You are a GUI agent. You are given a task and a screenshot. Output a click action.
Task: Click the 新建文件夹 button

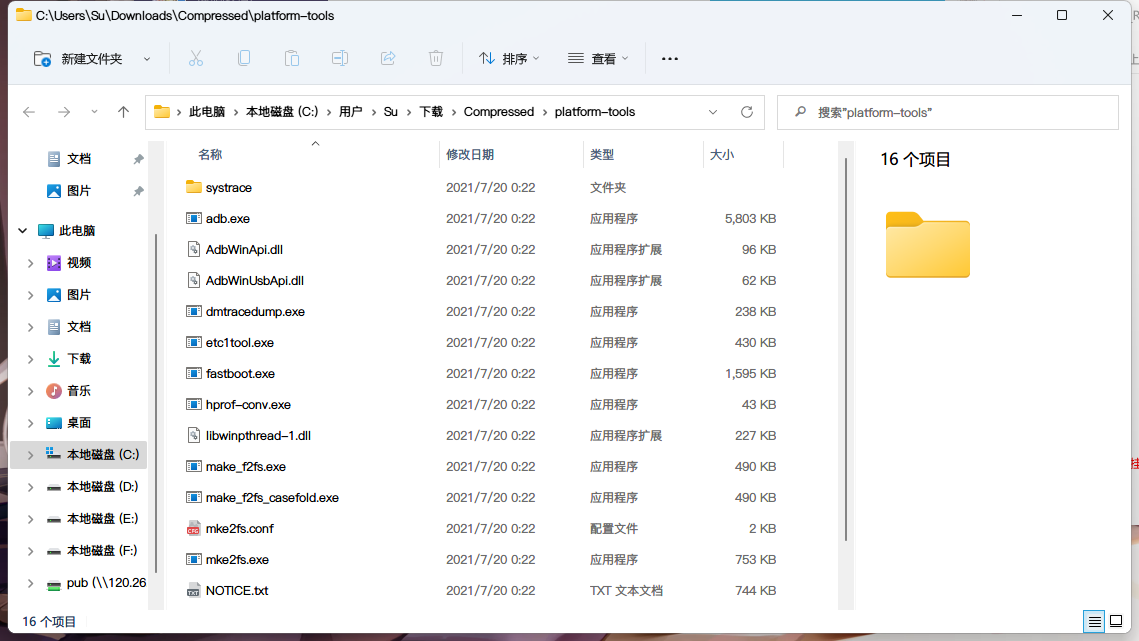point(78,59)
